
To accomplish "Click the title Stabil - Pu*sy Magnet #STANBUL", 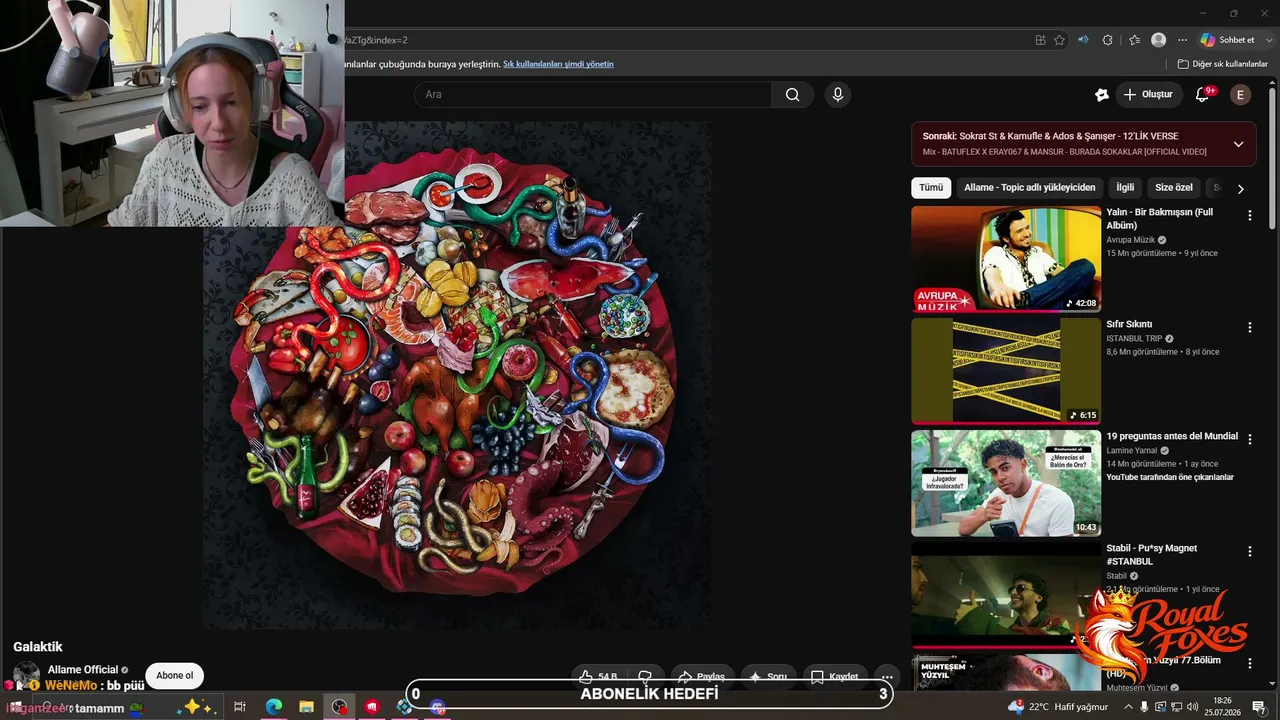I will pos(1152,555).
